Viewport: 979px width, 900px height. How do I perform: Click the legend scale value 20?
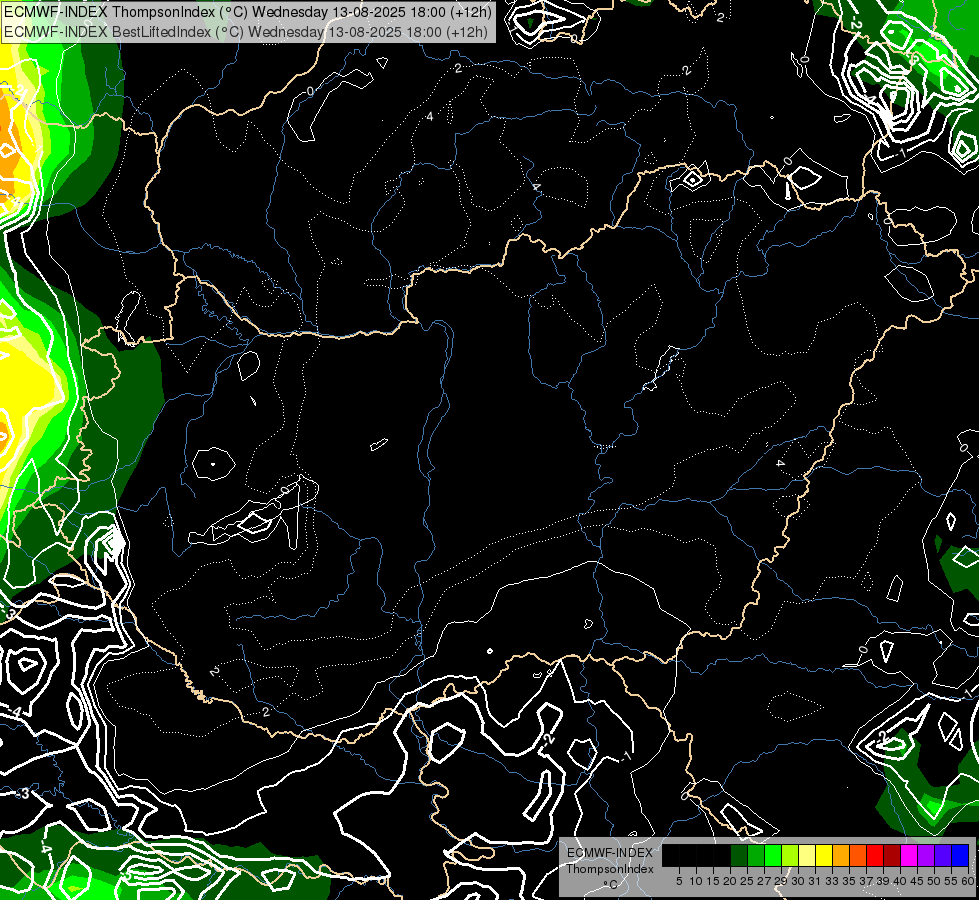tap(730, 881)
